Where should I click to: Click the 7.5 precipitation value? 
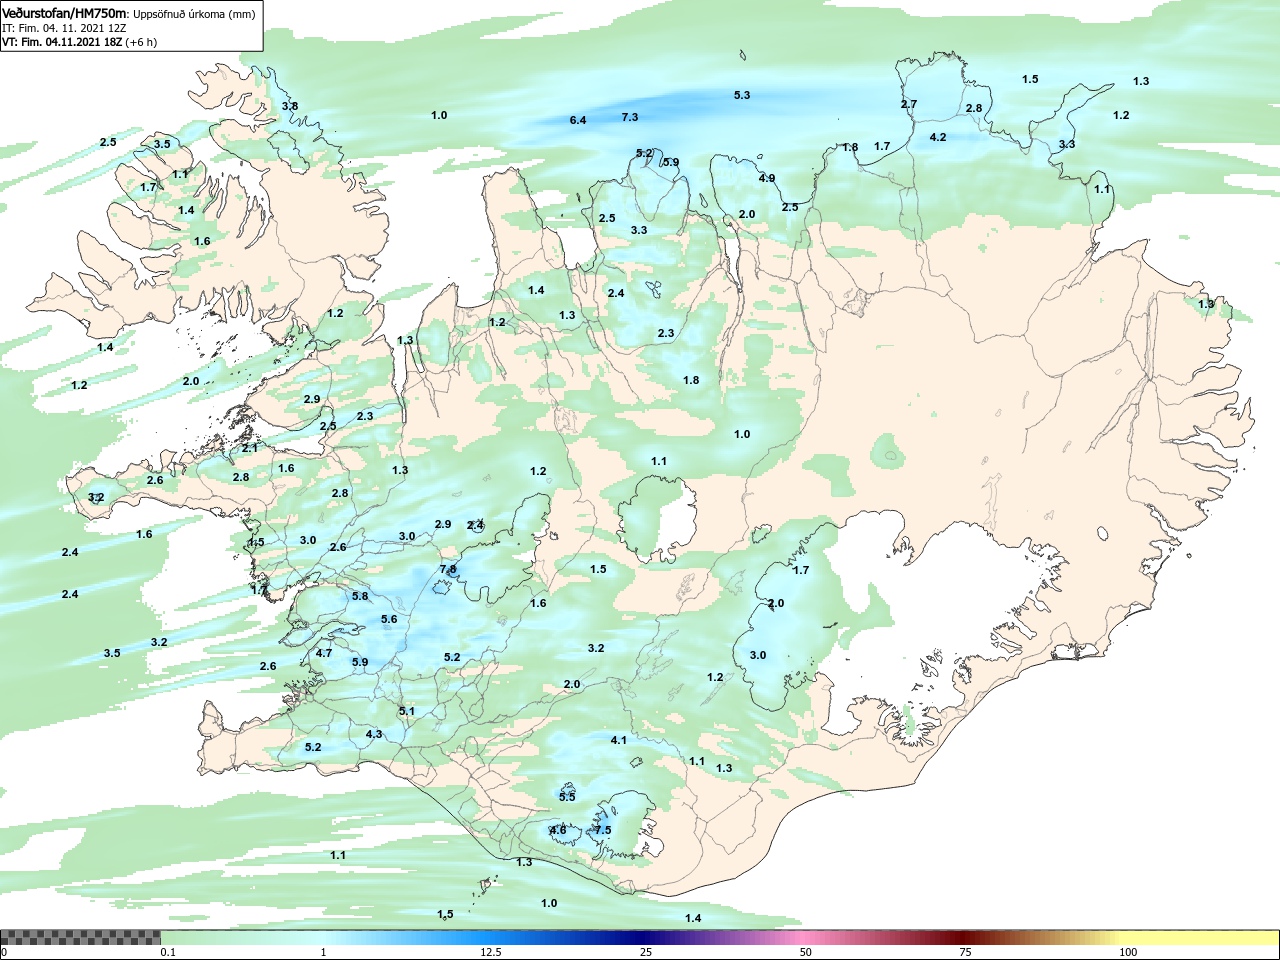[603, 830]
